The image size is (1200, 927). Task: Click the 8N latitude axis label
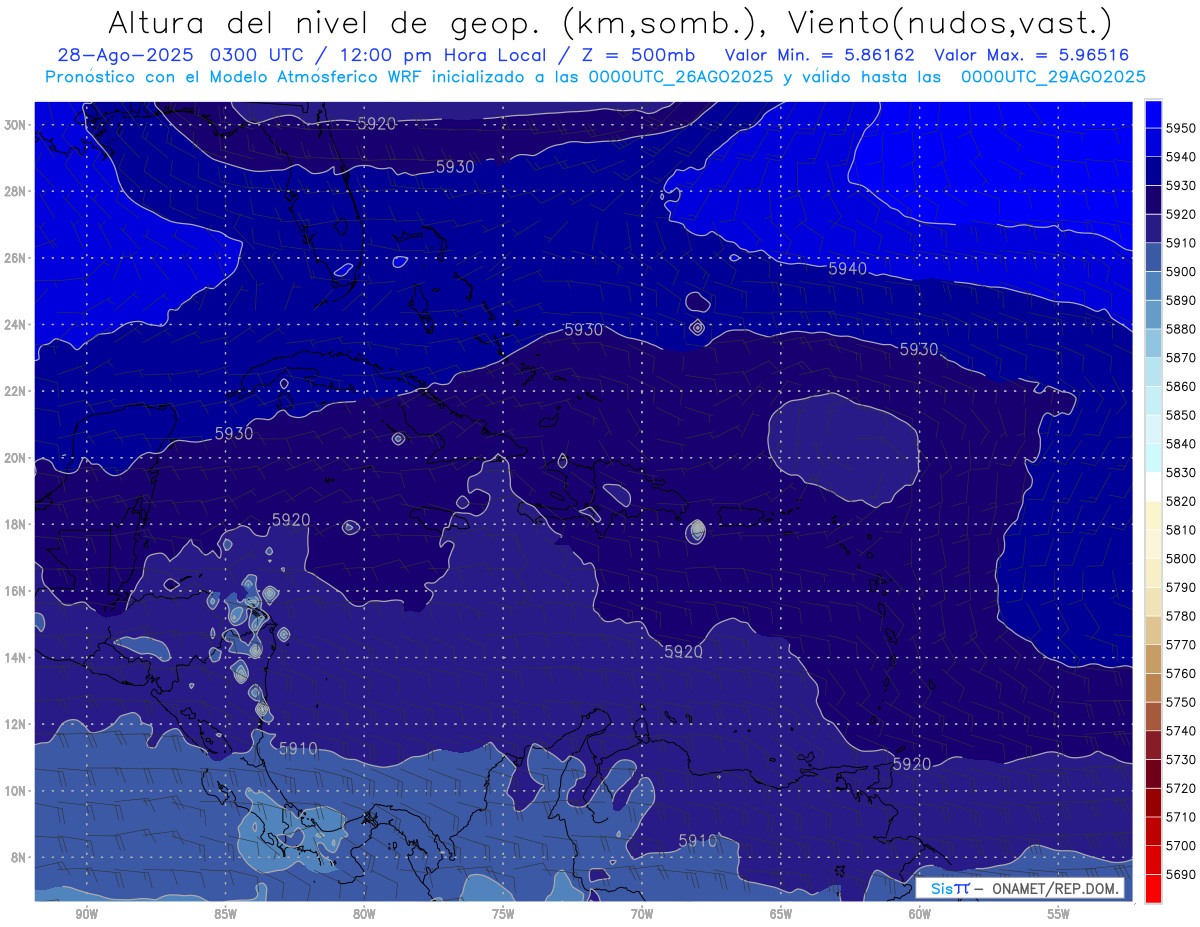pos(20,857)
